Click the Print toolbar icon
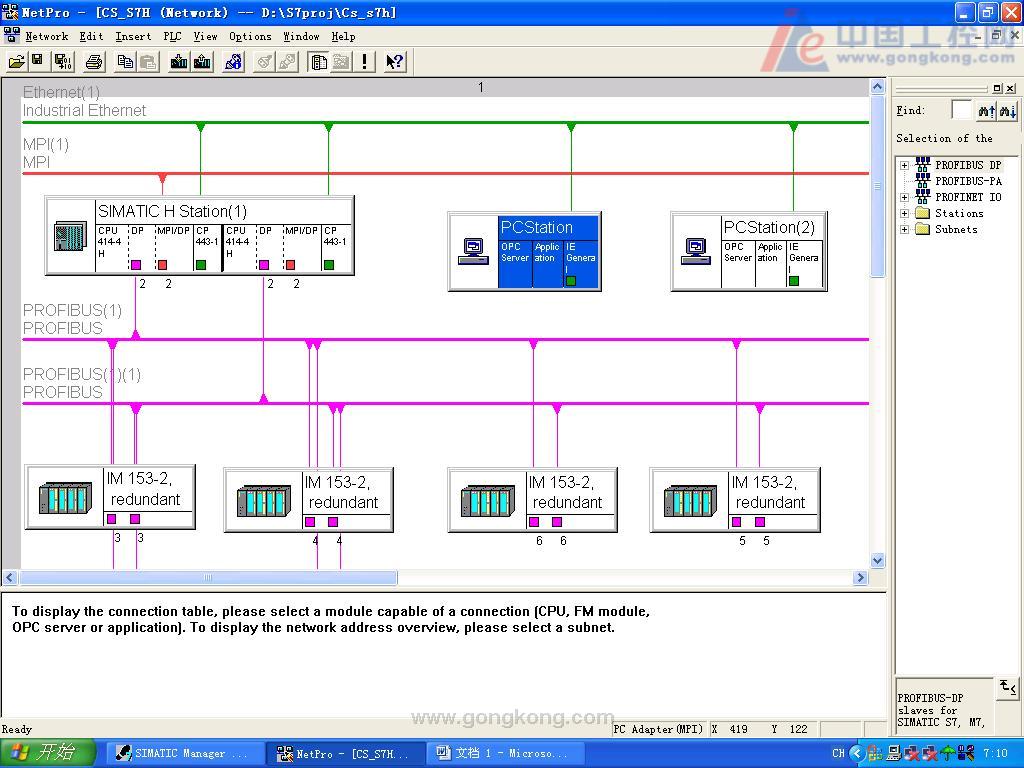1024x768 pixels. point(94,61)
